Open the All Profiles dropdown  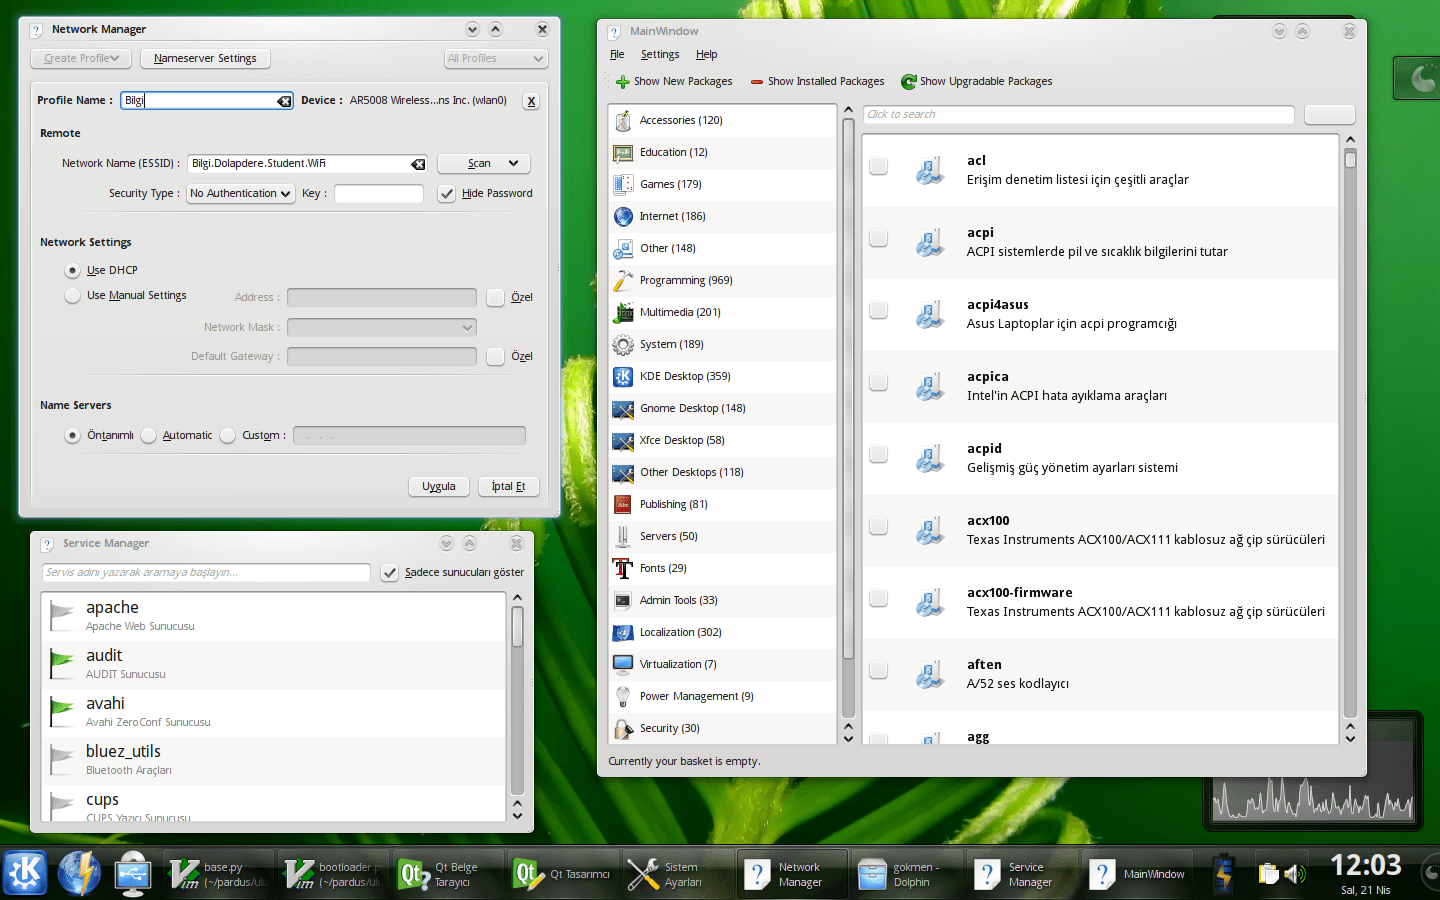(496, 59)
